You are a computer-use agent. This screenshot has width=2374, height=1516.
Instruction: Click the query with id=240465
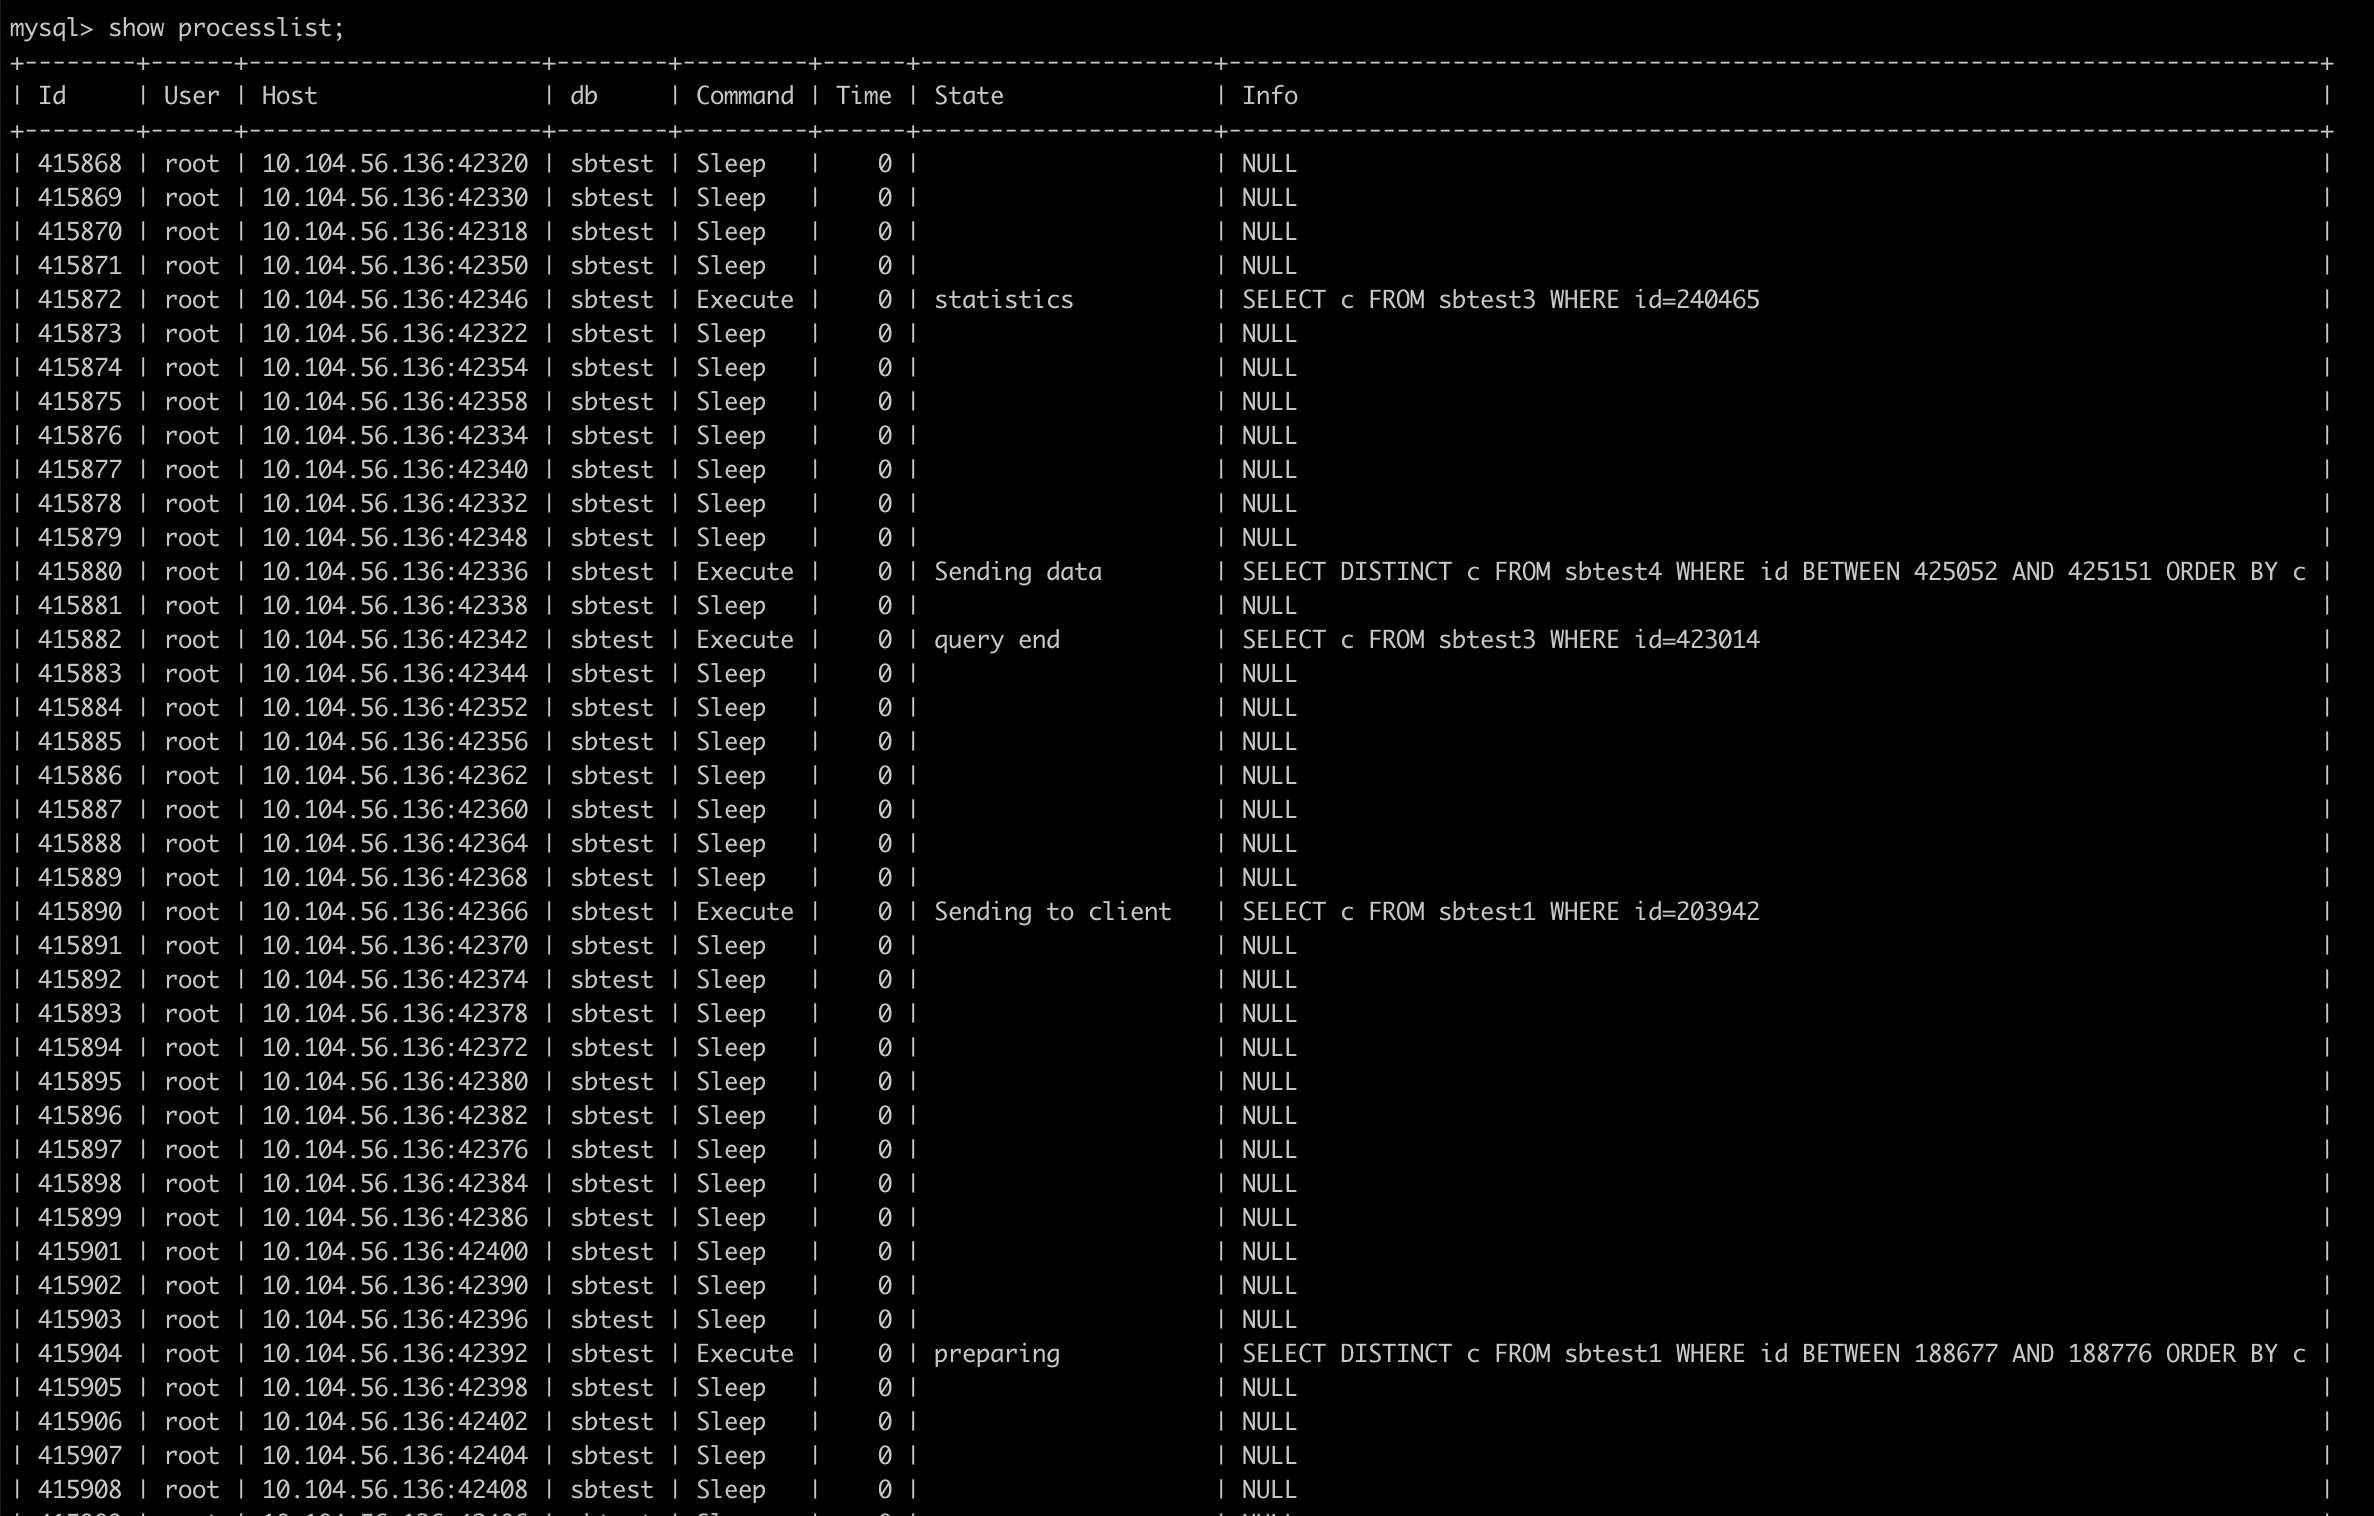coord(1500,300)
